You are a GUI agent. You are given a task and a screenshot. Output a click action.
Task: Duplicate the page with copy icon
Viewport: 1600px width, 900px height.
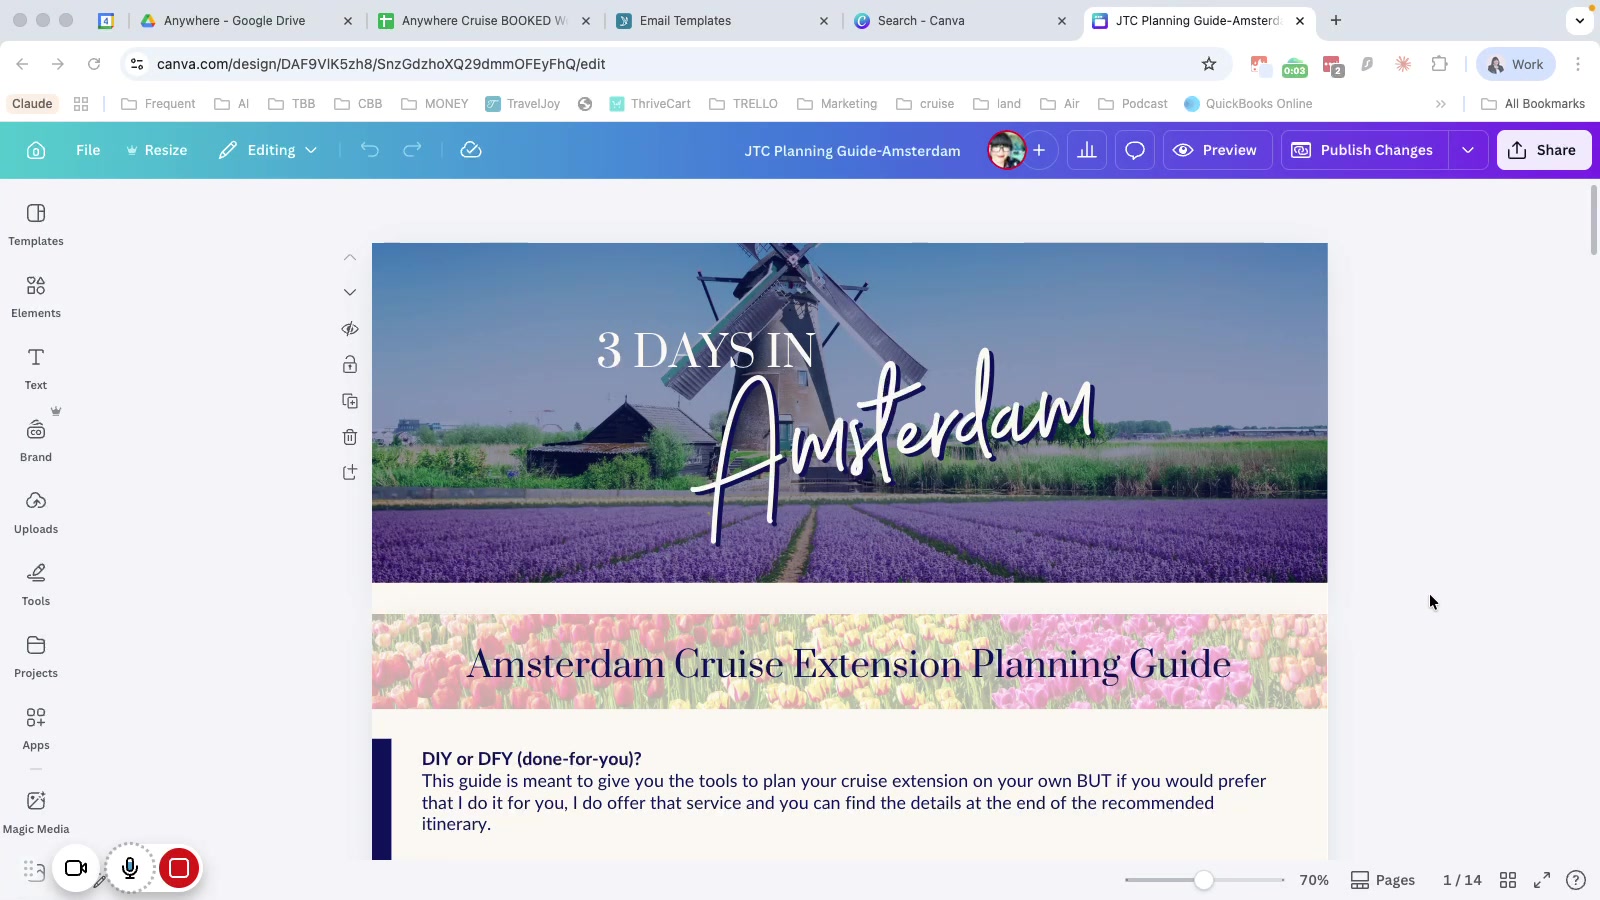pos(350,401)
